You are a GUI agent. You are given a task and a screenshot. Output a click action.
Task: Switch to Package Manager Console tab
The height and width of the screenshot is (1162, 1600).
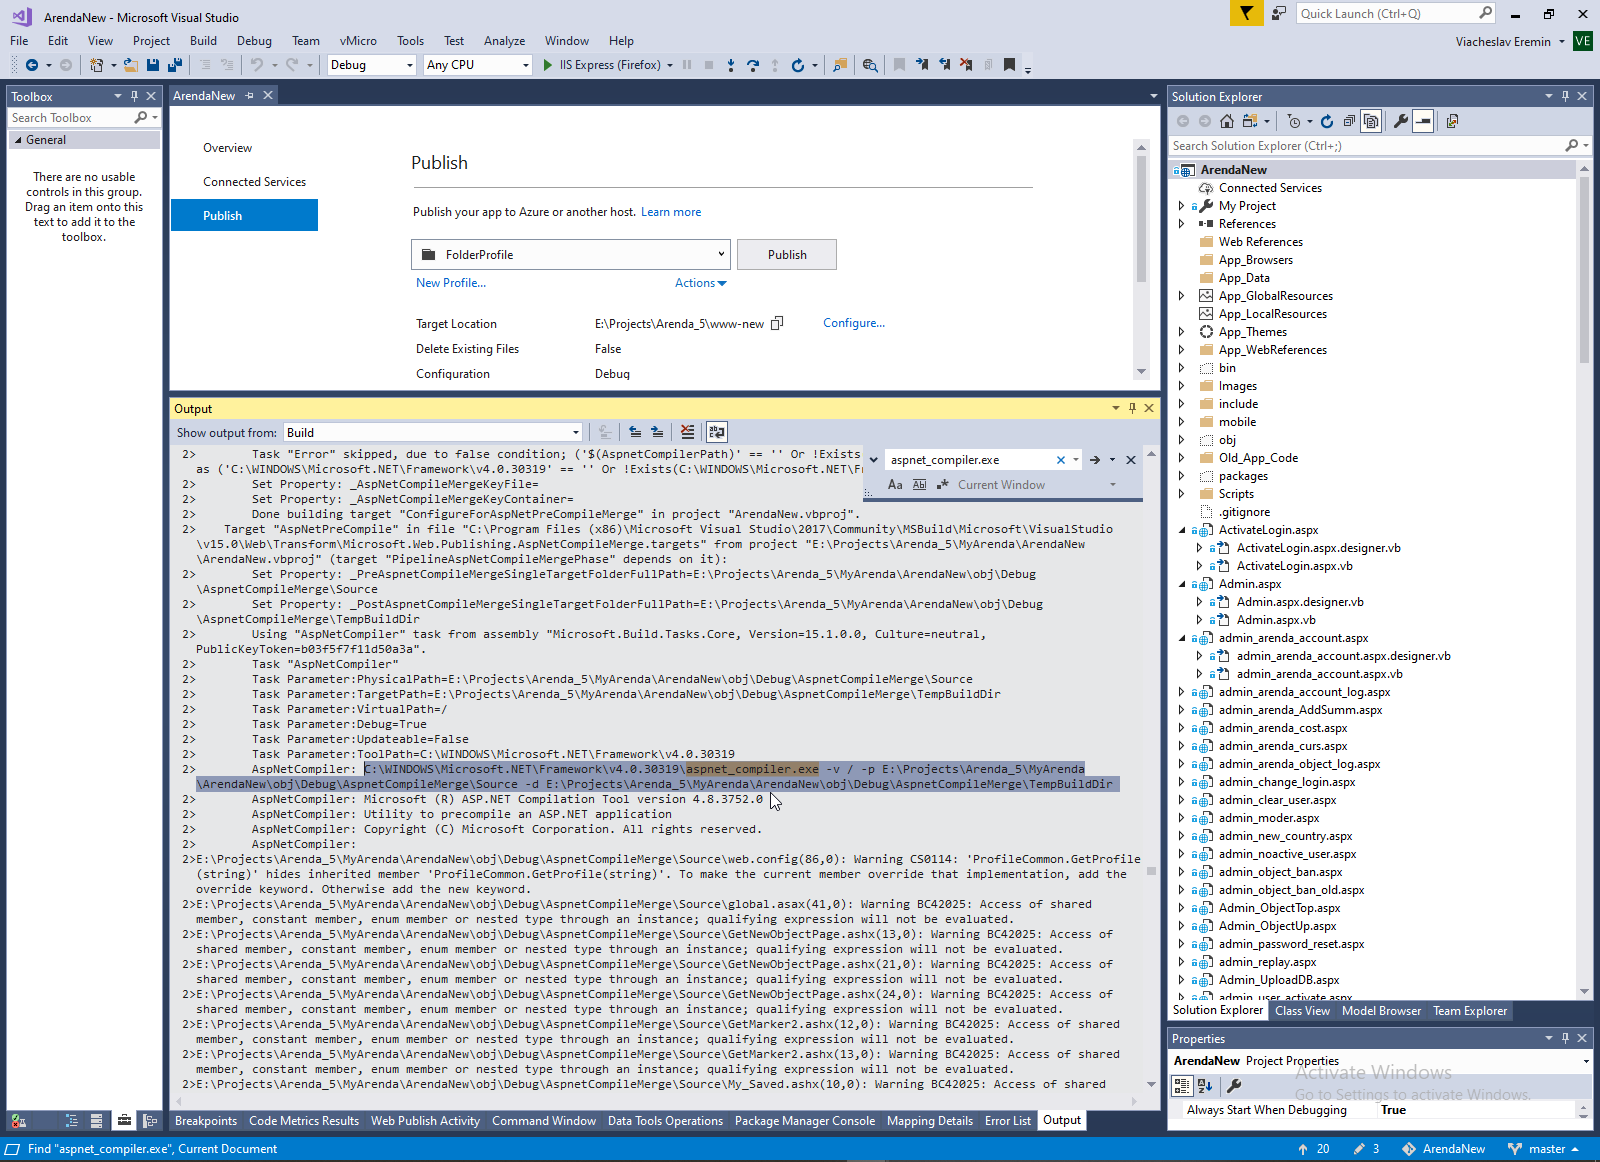coord(804,1121)
